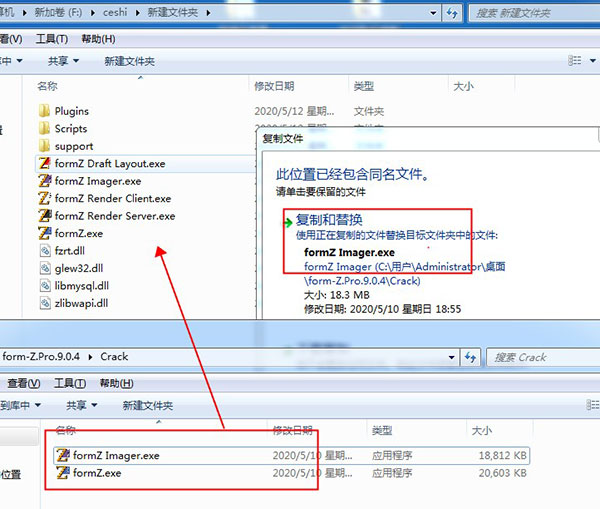This screenshot has height=509, width=600.
Task: Sort by 修改日期 column in top window
Action: click(274, 86)
